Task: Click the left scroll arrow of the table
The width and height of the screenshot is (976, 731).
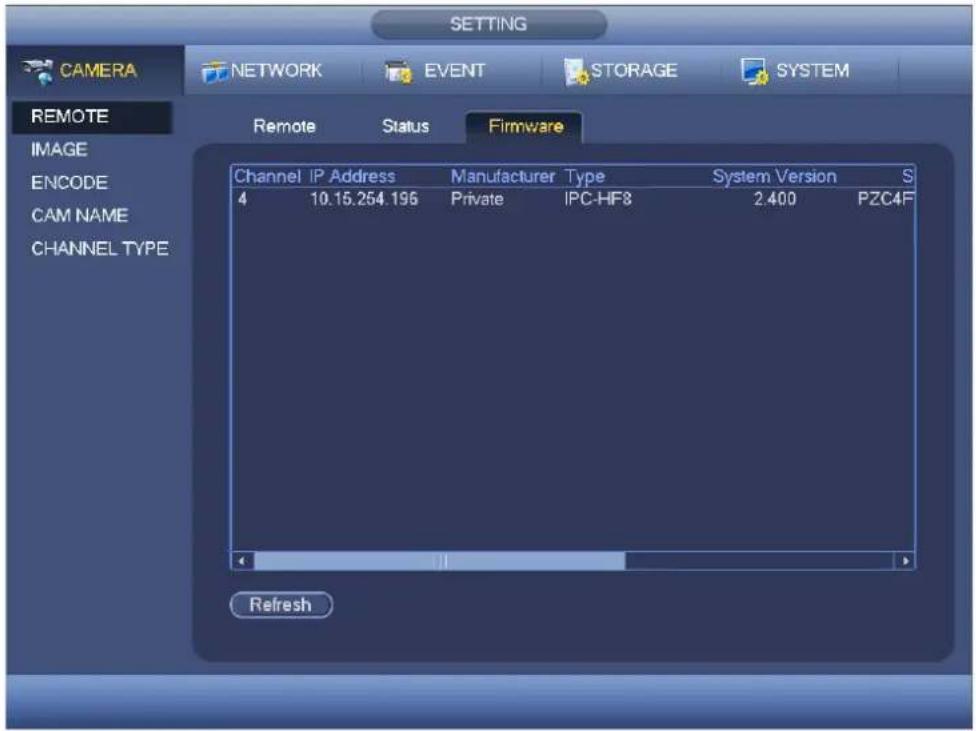Action: [242, 561]
